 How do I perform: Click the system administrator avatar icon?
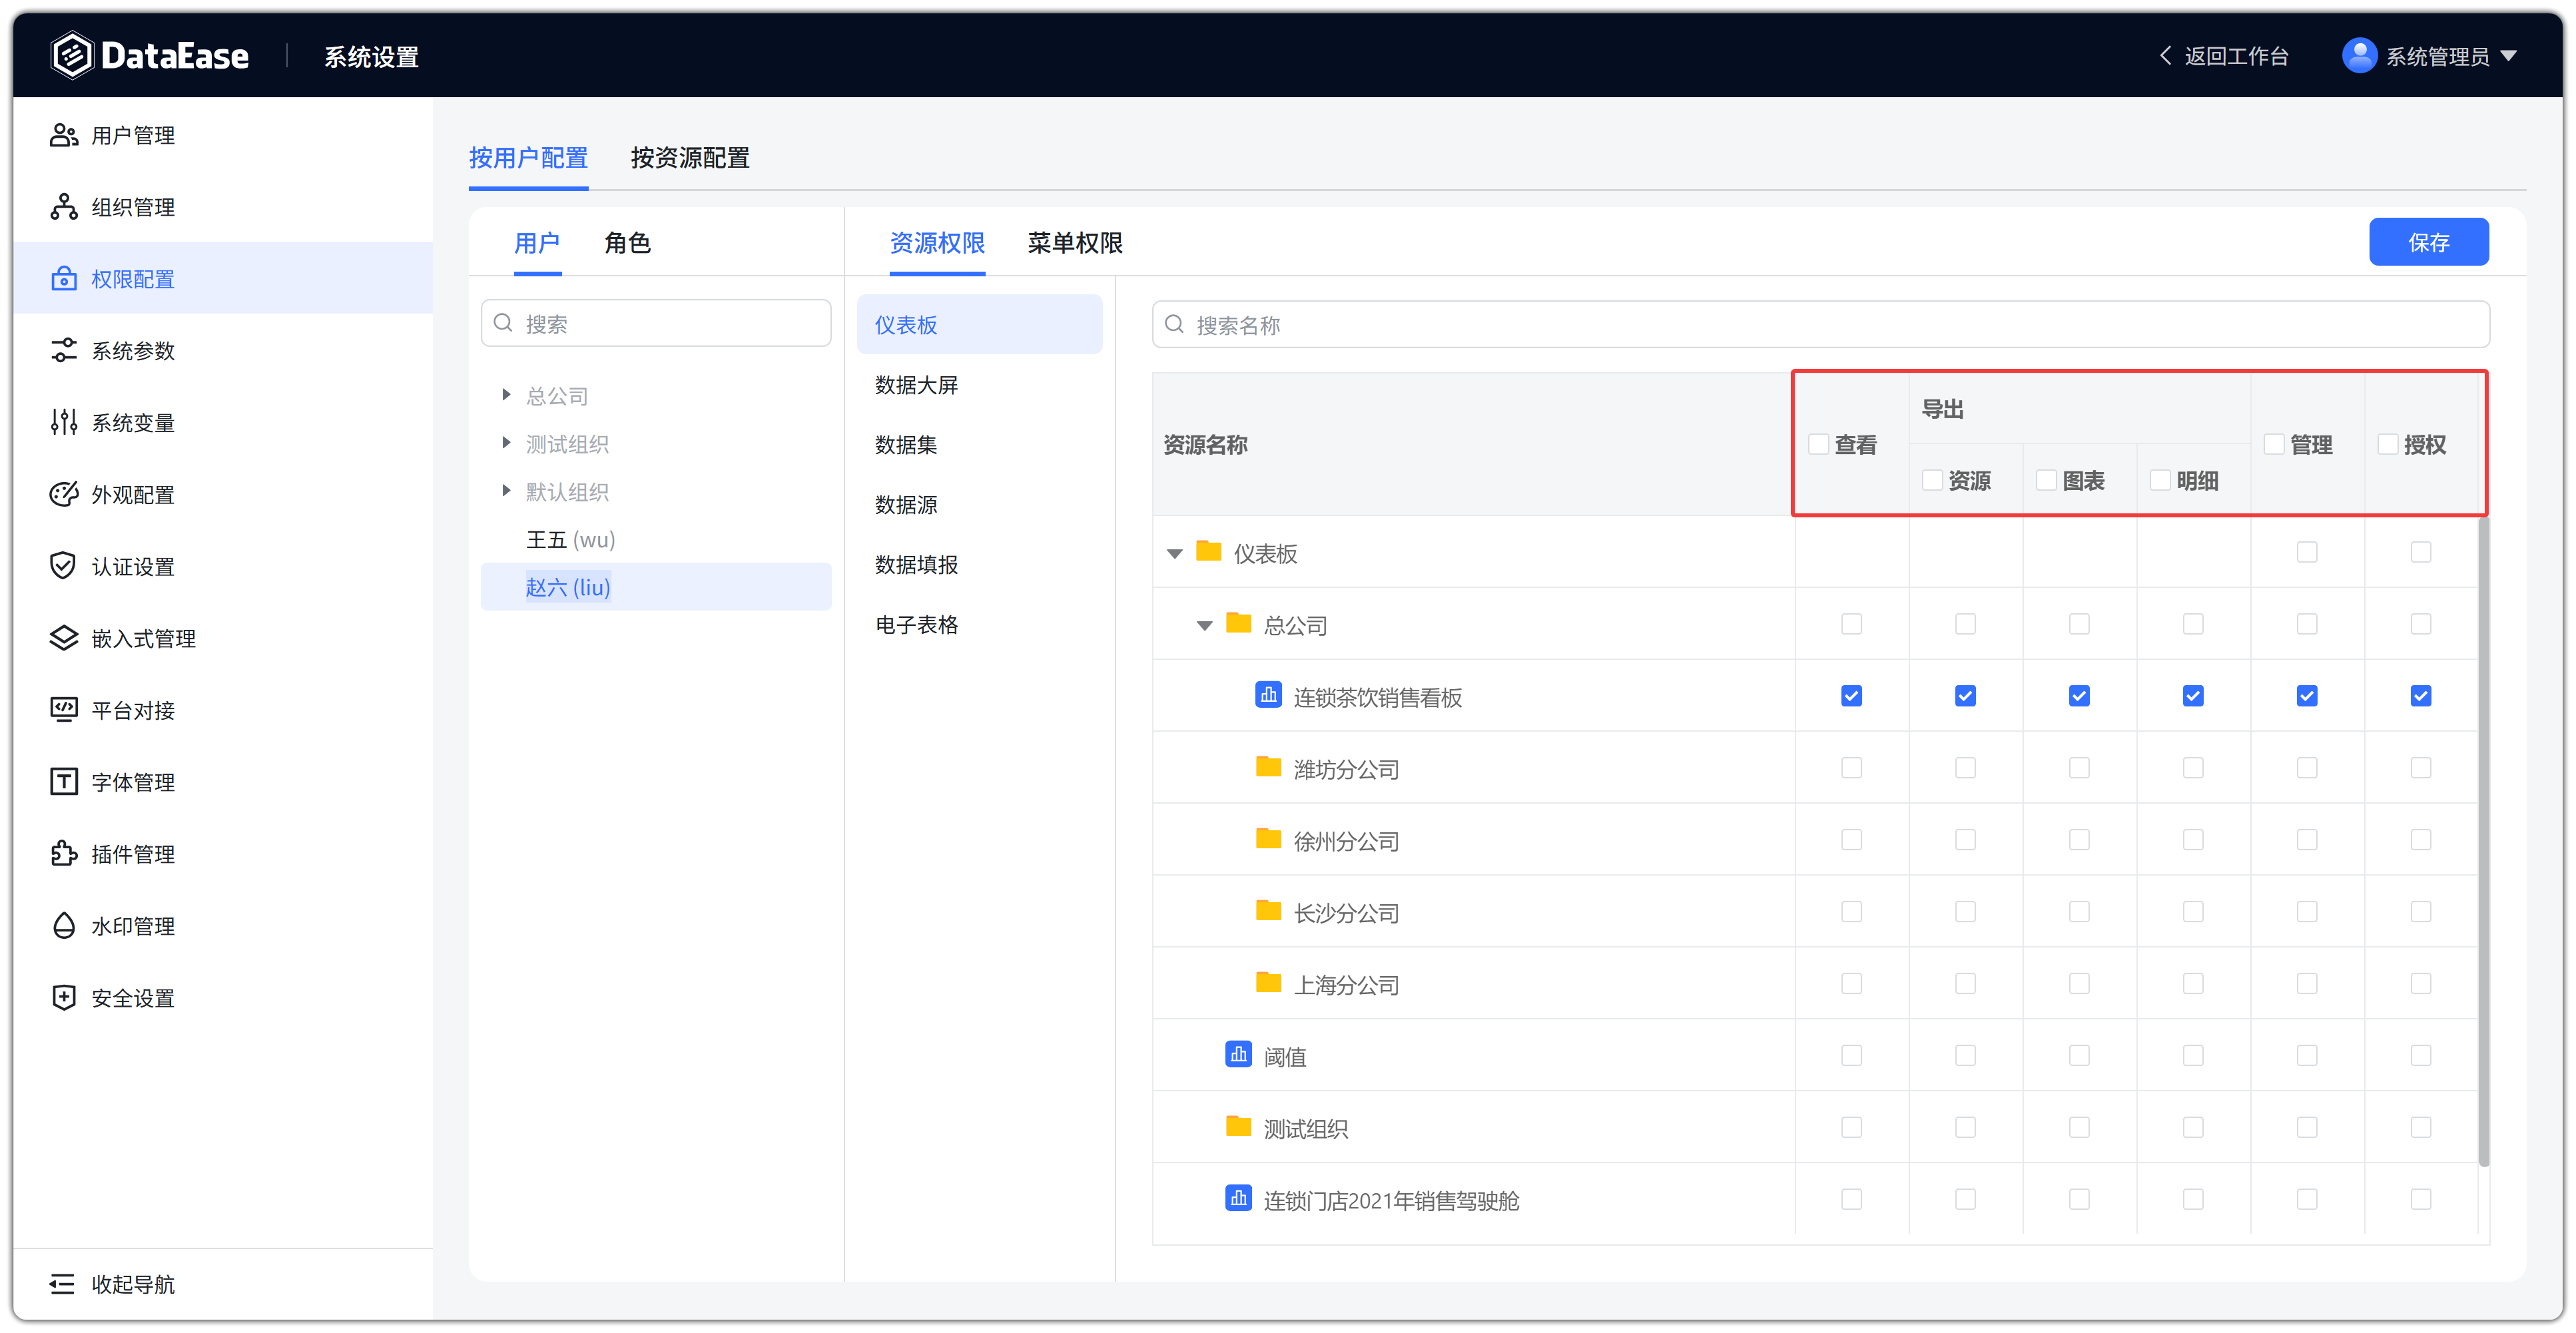(x=2360, y=56)
